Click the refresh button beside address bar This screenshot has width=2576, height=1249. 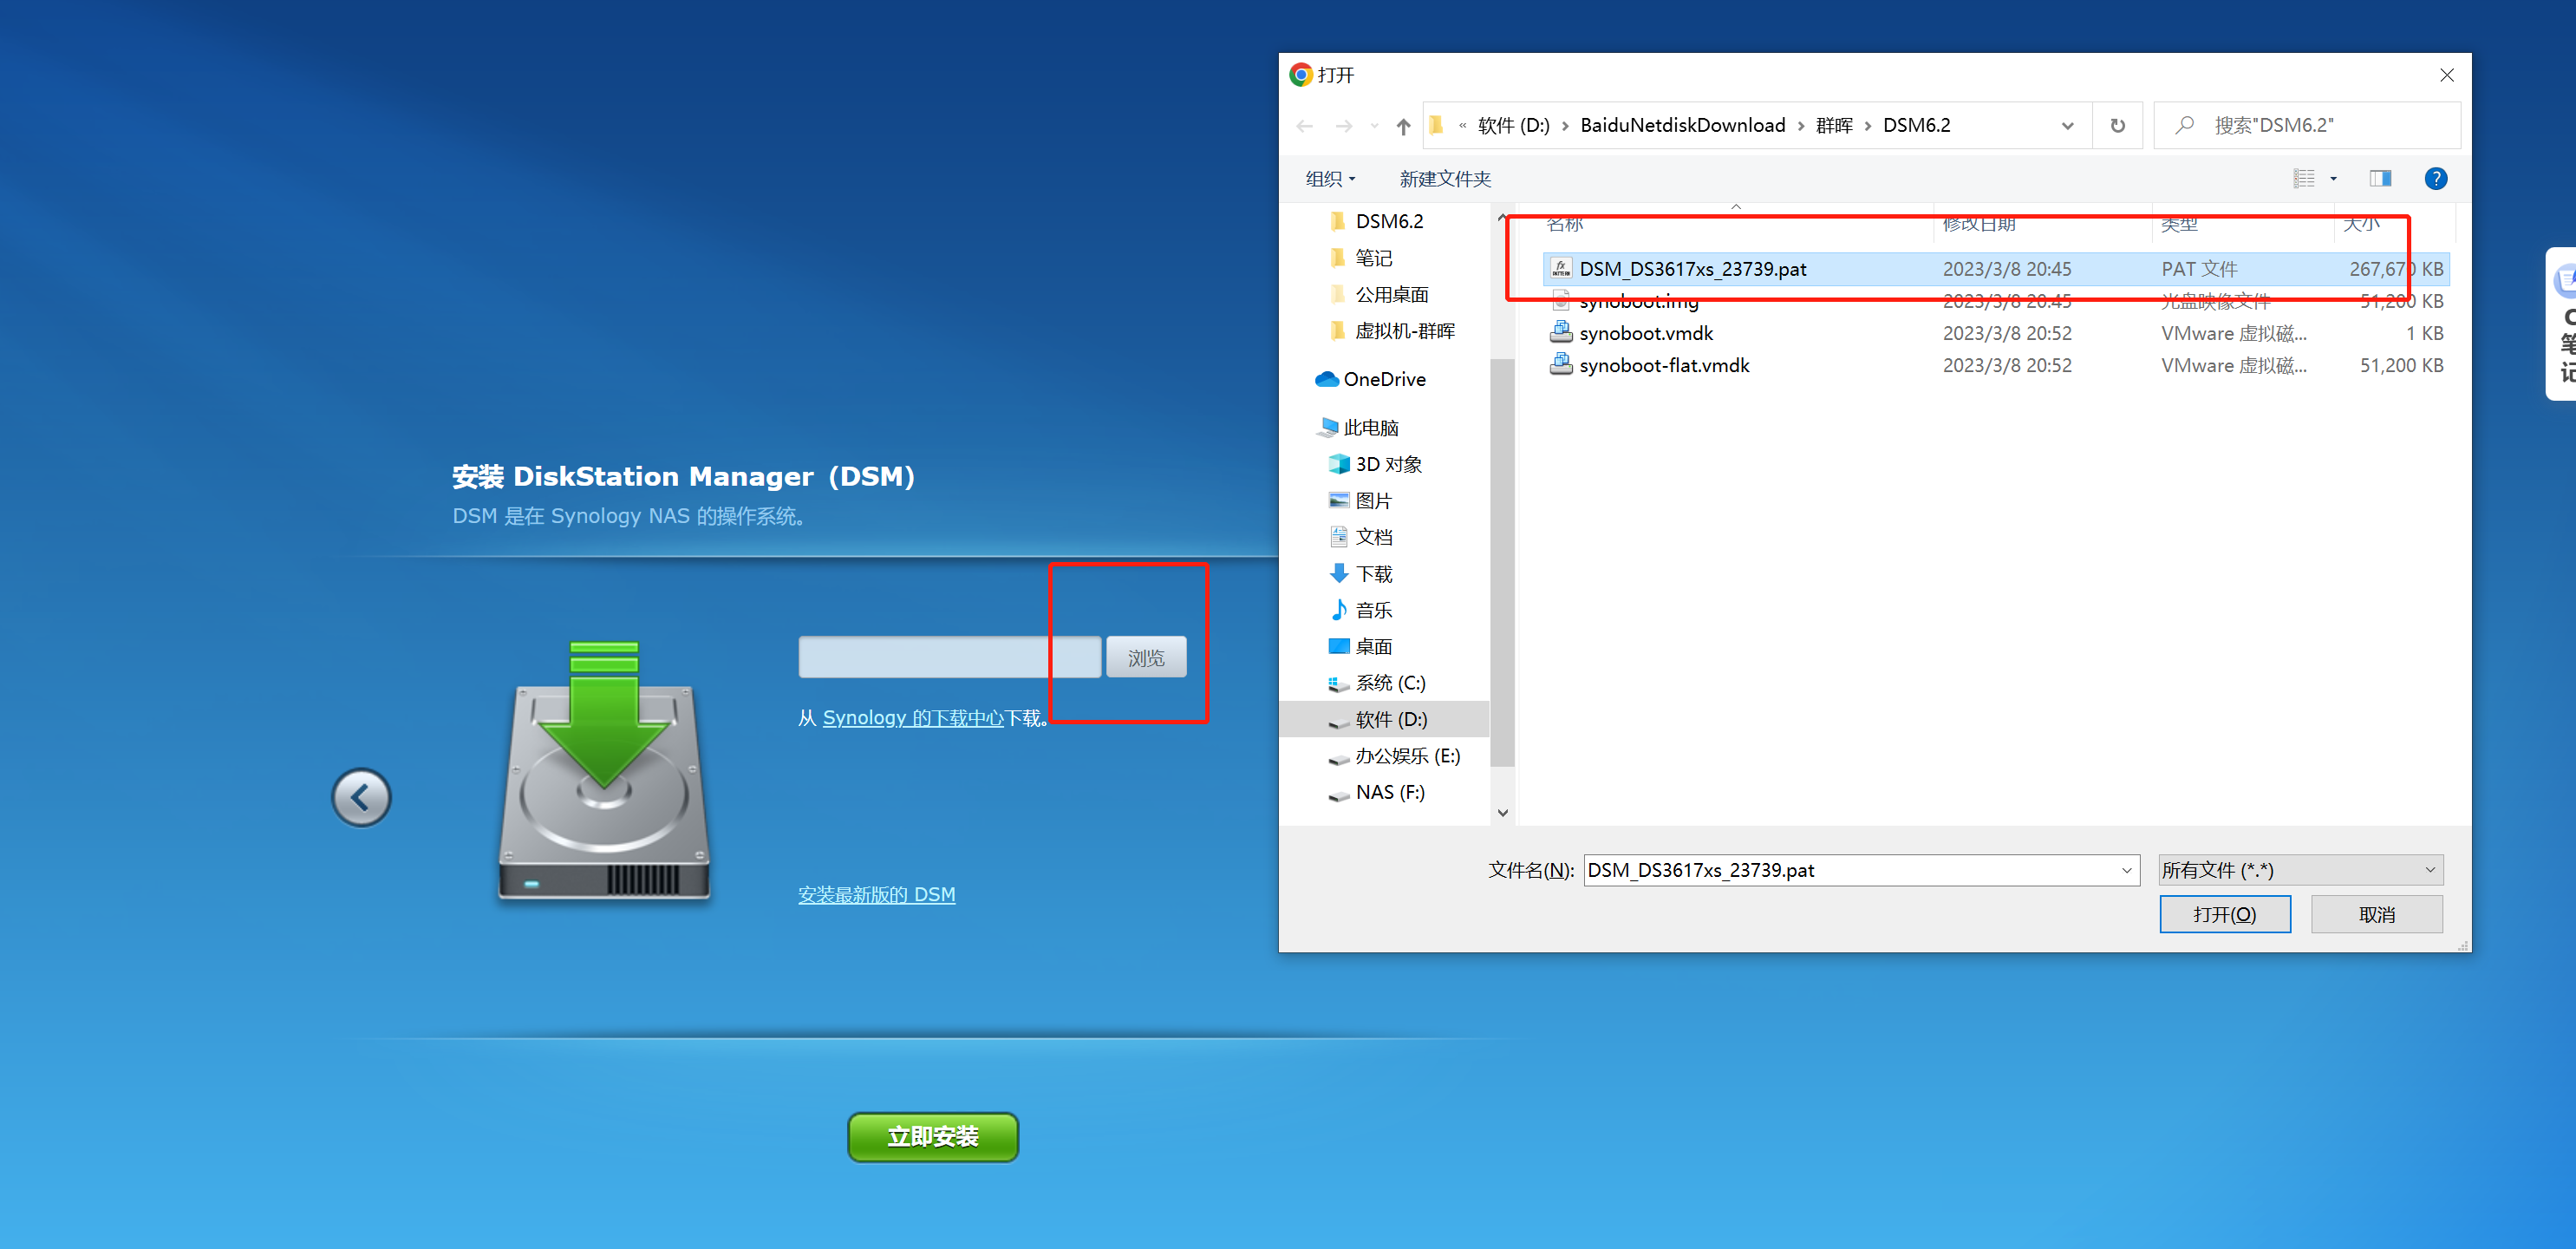2117,126
